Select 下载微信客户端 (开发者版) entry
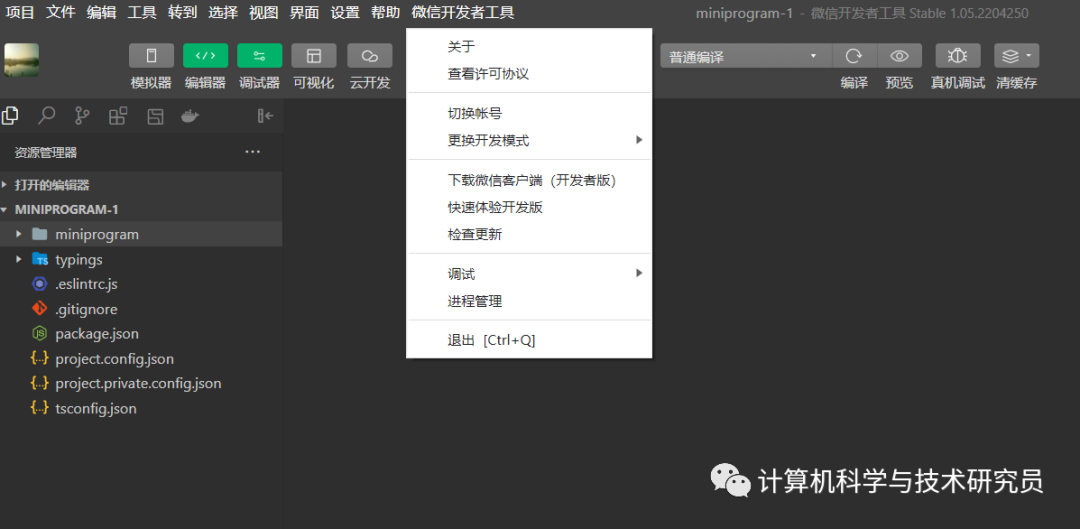This screenshot has width=1080, height=529. tap(529, 180)
